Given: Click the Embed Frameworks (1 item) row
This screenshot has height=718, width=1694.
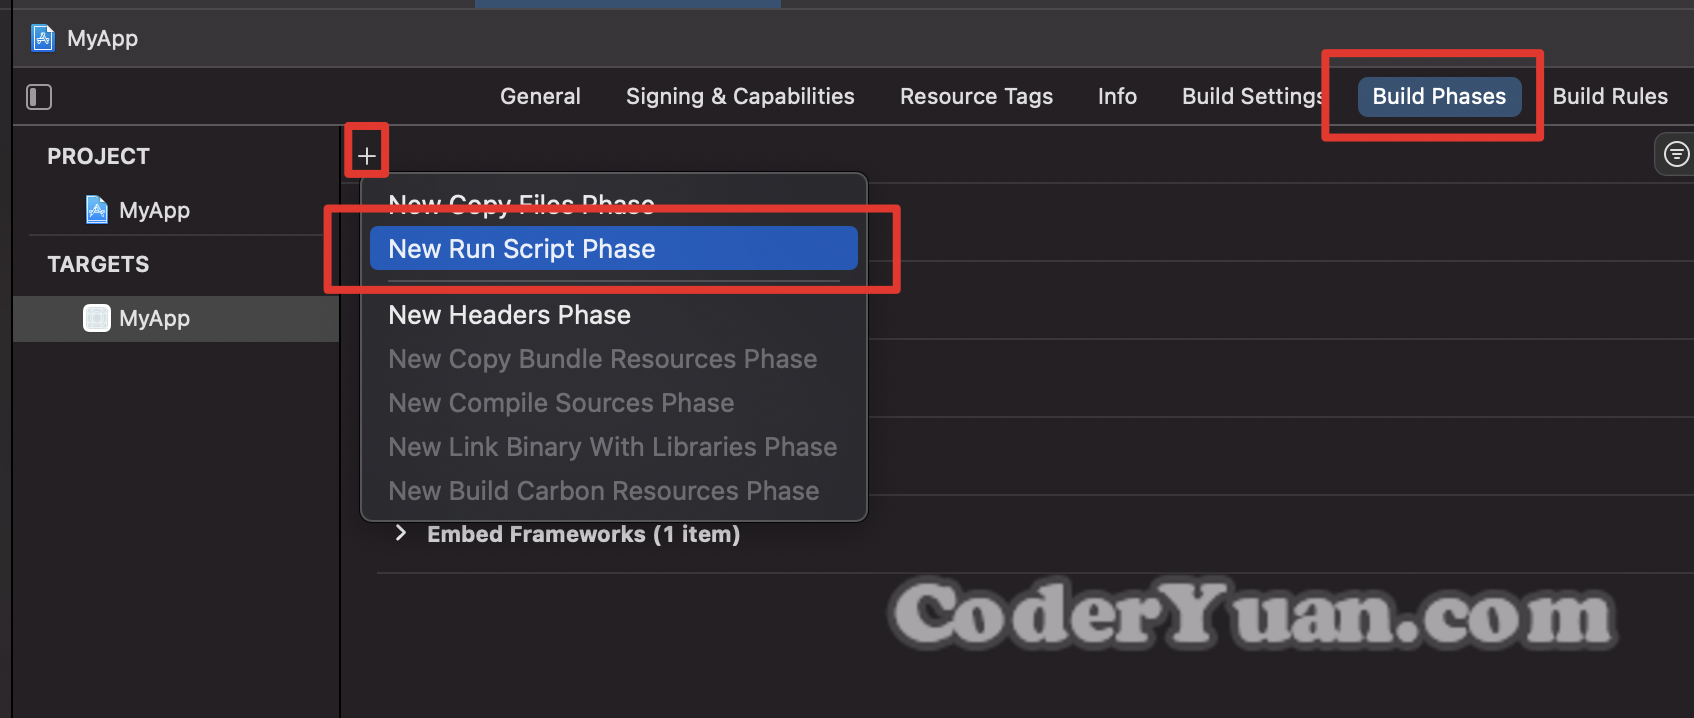Looking at the screenshot, I should click(583, 534).
